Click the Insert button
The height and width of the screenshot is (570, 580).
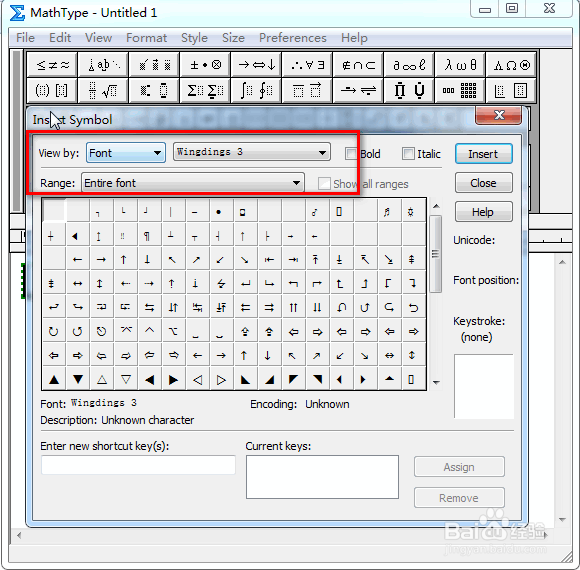(483, 154)
